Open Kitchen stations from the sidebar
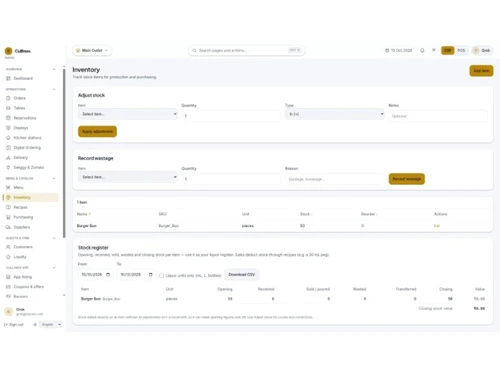This screenshot has height=375, width=500. (x=27, y=138)
